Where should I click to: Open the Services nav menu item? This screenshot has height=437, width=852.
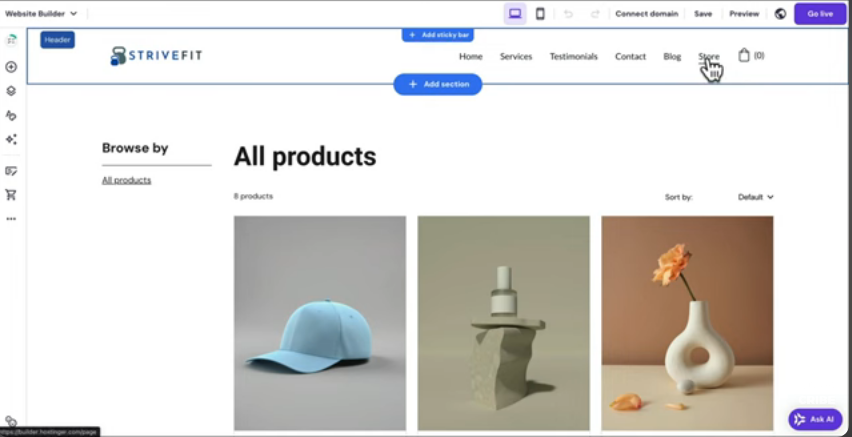pyautogui.click(x=516, y=56)
